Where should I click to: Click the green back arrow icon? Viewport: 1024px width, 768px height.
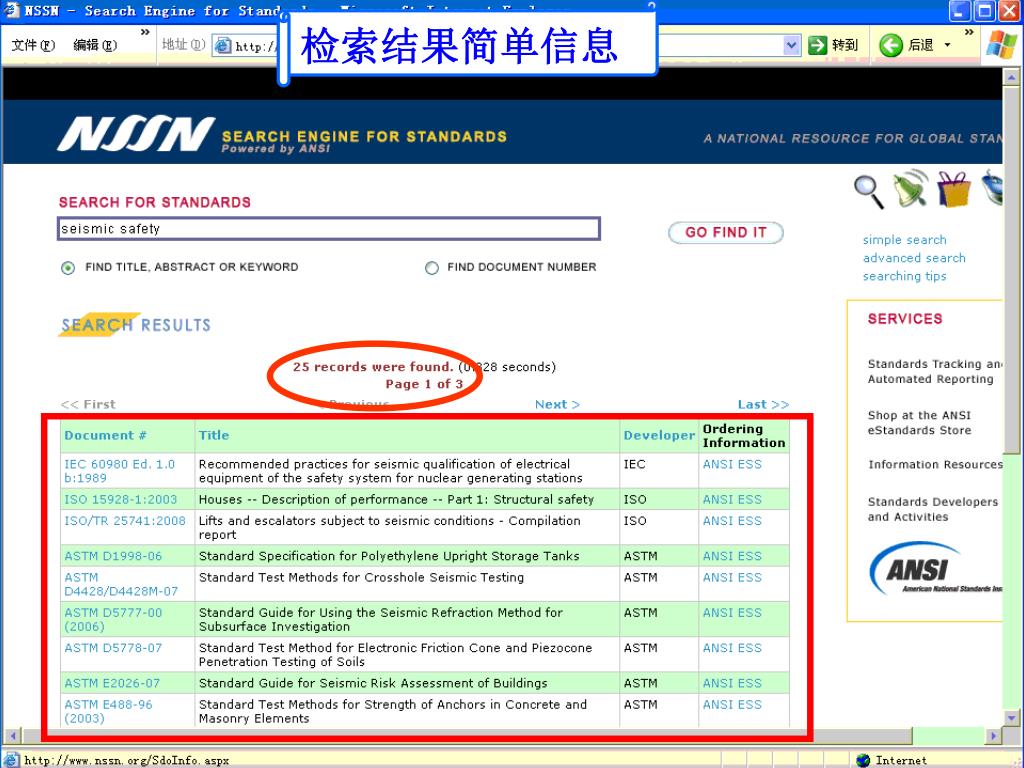point(890,45)
